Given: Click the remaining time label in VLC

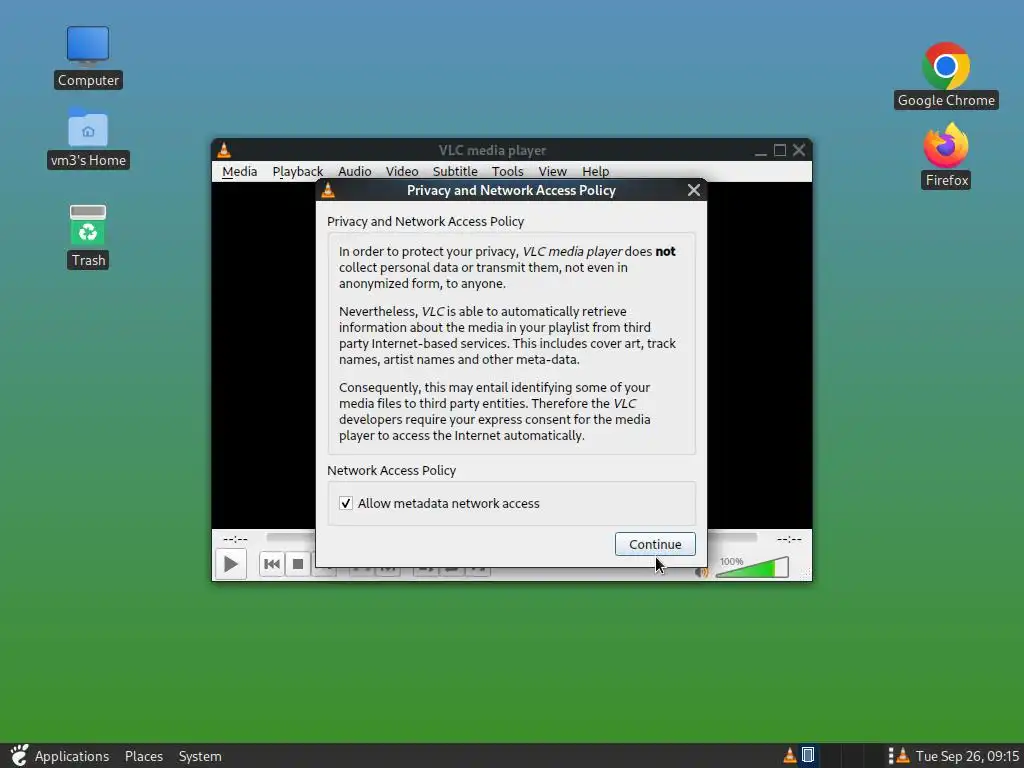Looking at the screenshot, I should click(x=789, y=539).
